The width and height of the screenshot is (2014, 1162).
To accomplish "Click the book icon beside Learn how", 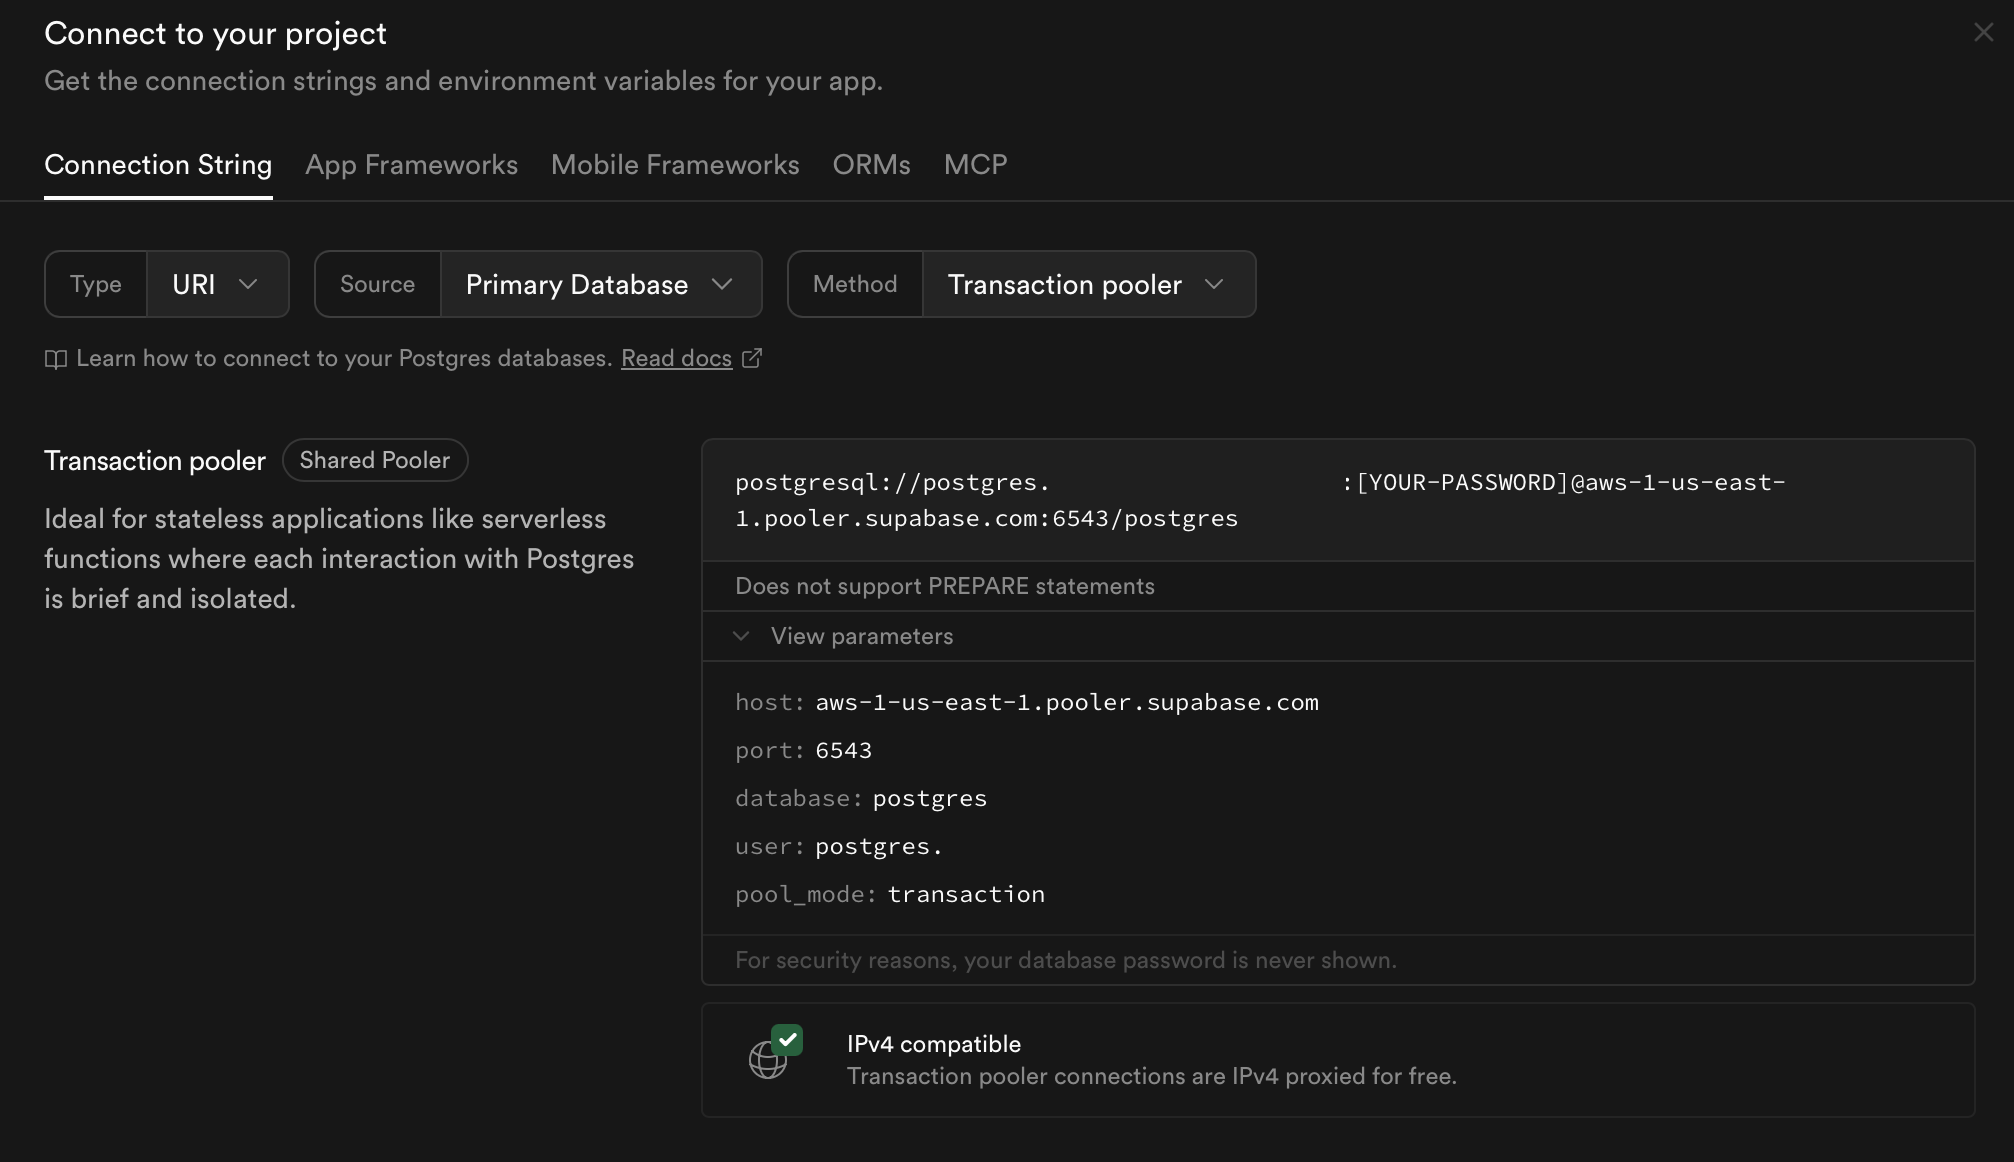I will click(56, 359).
